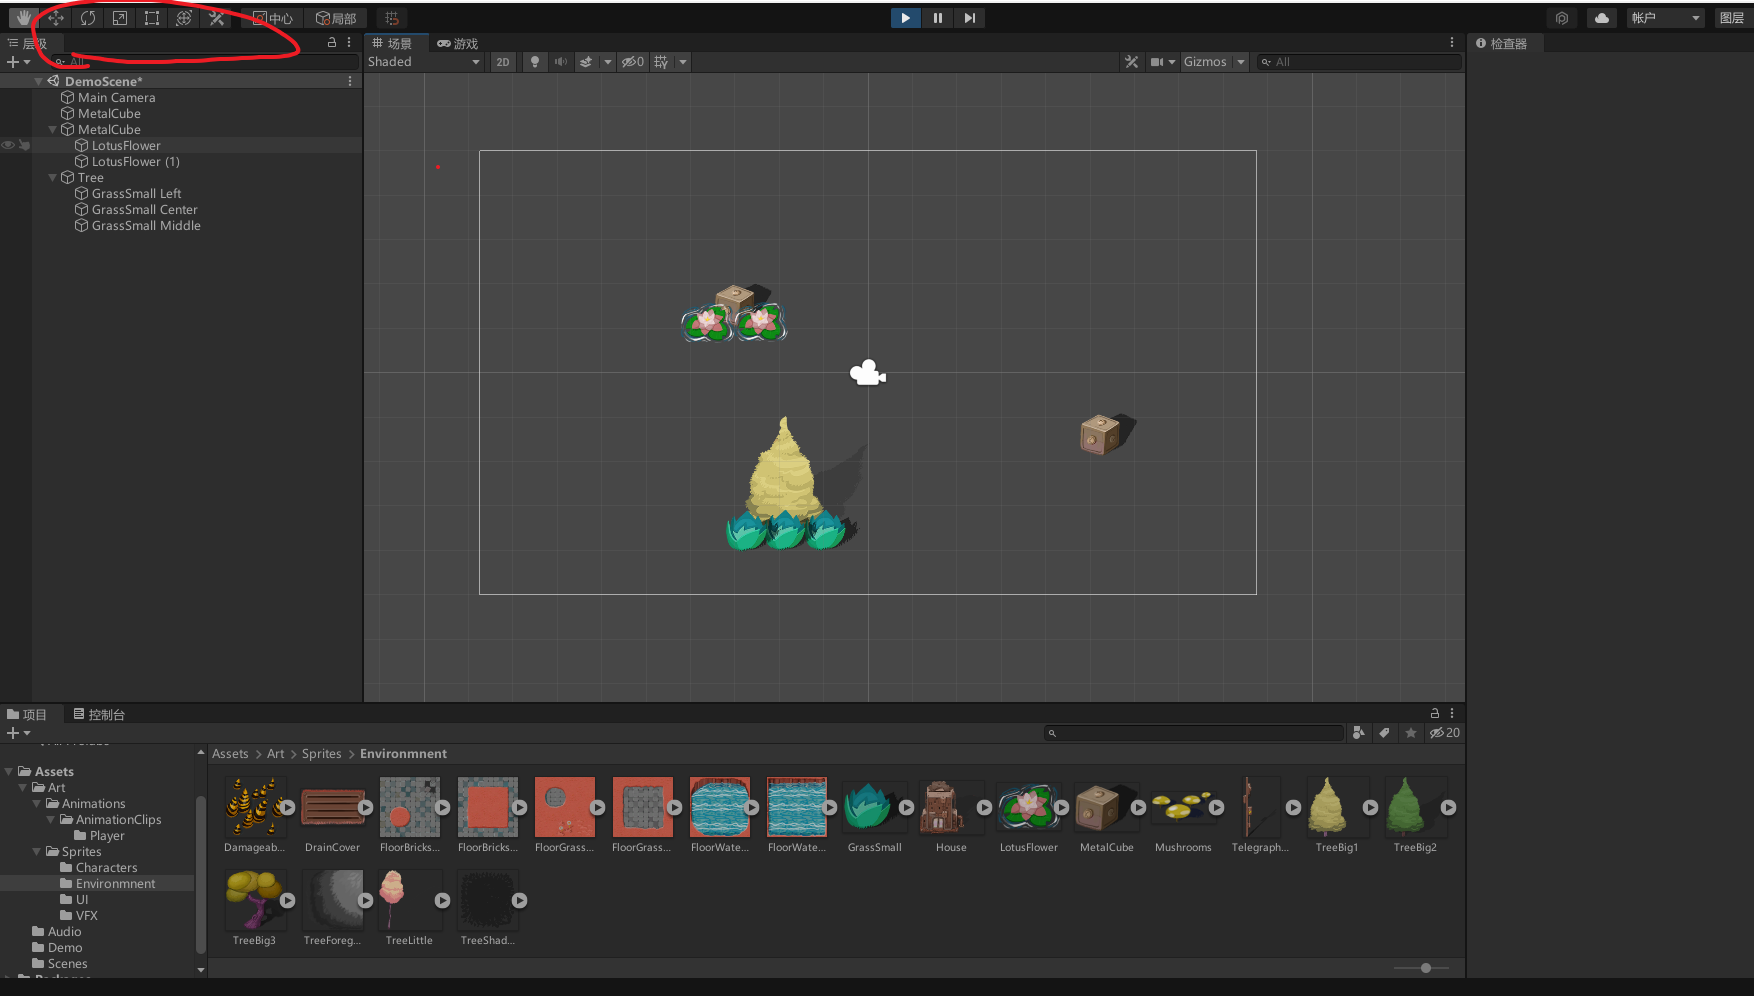Toggle the grid snapping icon
The image size is (1754, 996).
click(392, 18)
